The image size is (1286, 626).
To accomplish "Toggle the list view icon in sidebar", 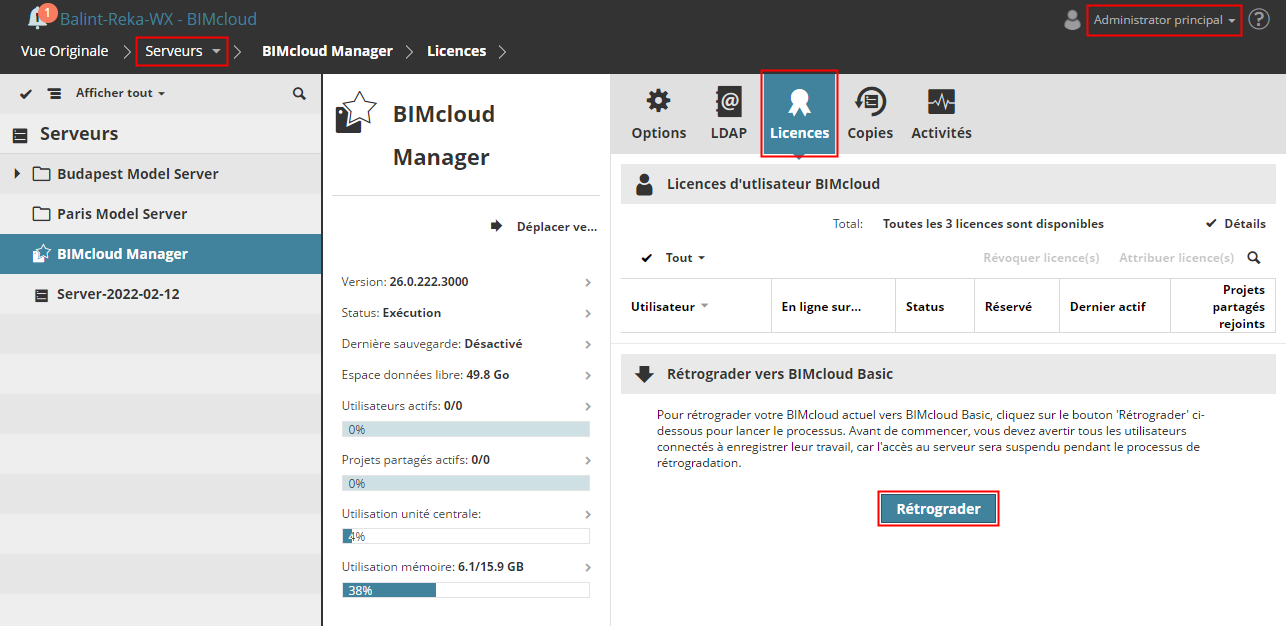I will click(54, 93).
